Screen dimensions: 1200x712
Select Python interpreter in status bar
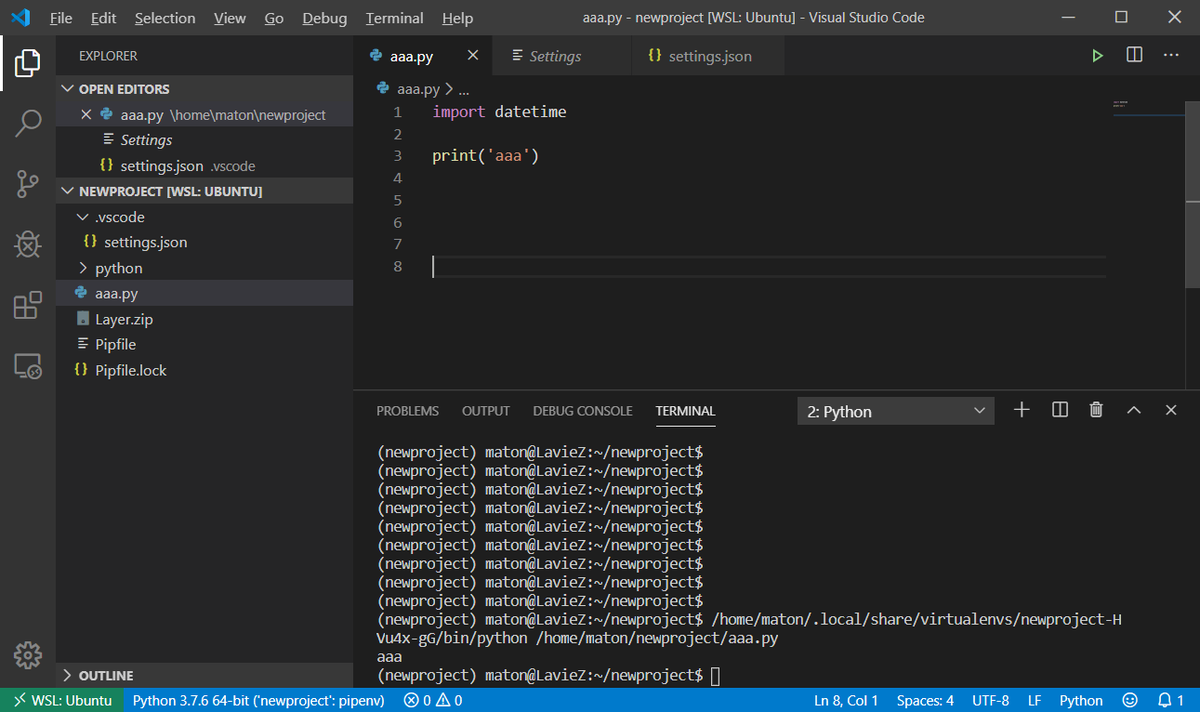click(x=258, y=700)
